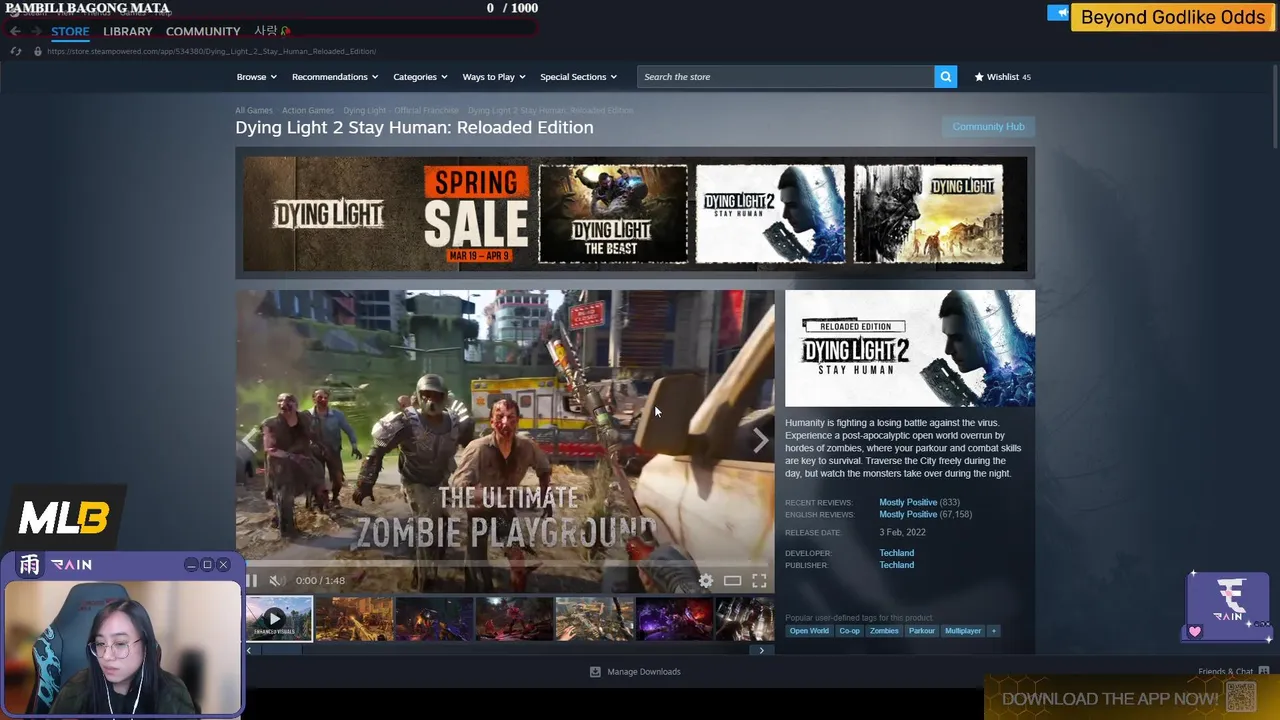Click the Open World tag
The height and width of the screenshot is (720, 1280).
(x=809, y=631)
